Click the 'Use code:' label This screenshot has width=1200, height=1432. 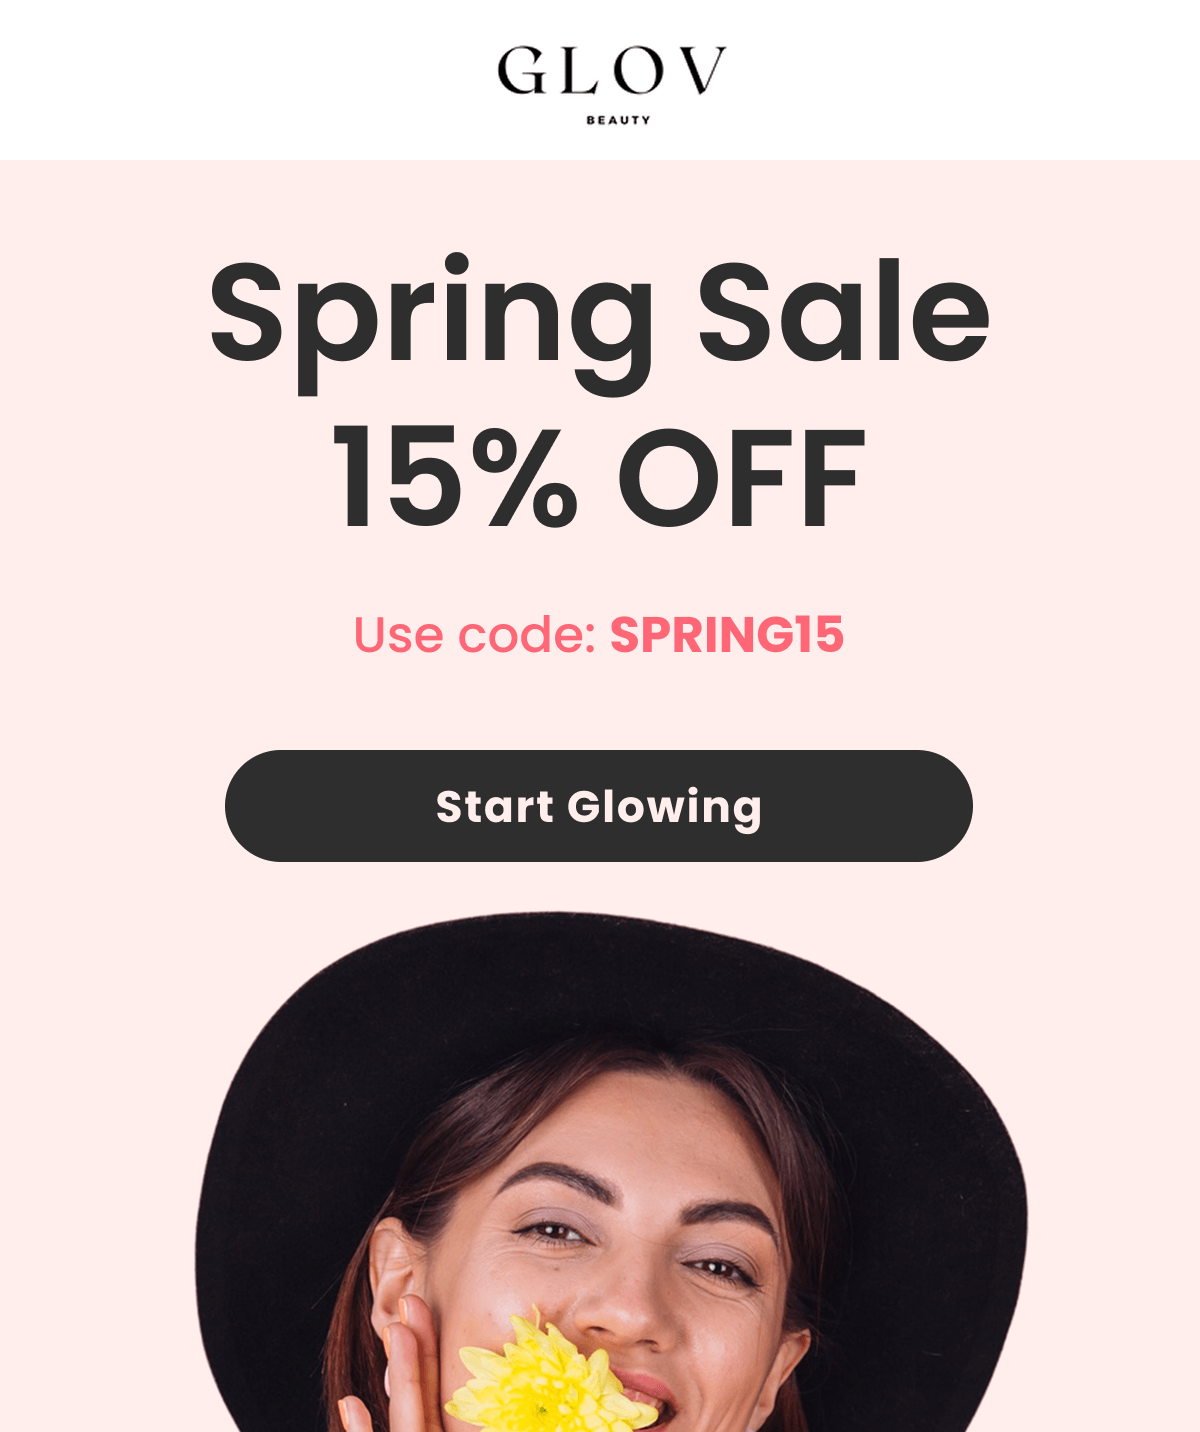tap(475, 635)
